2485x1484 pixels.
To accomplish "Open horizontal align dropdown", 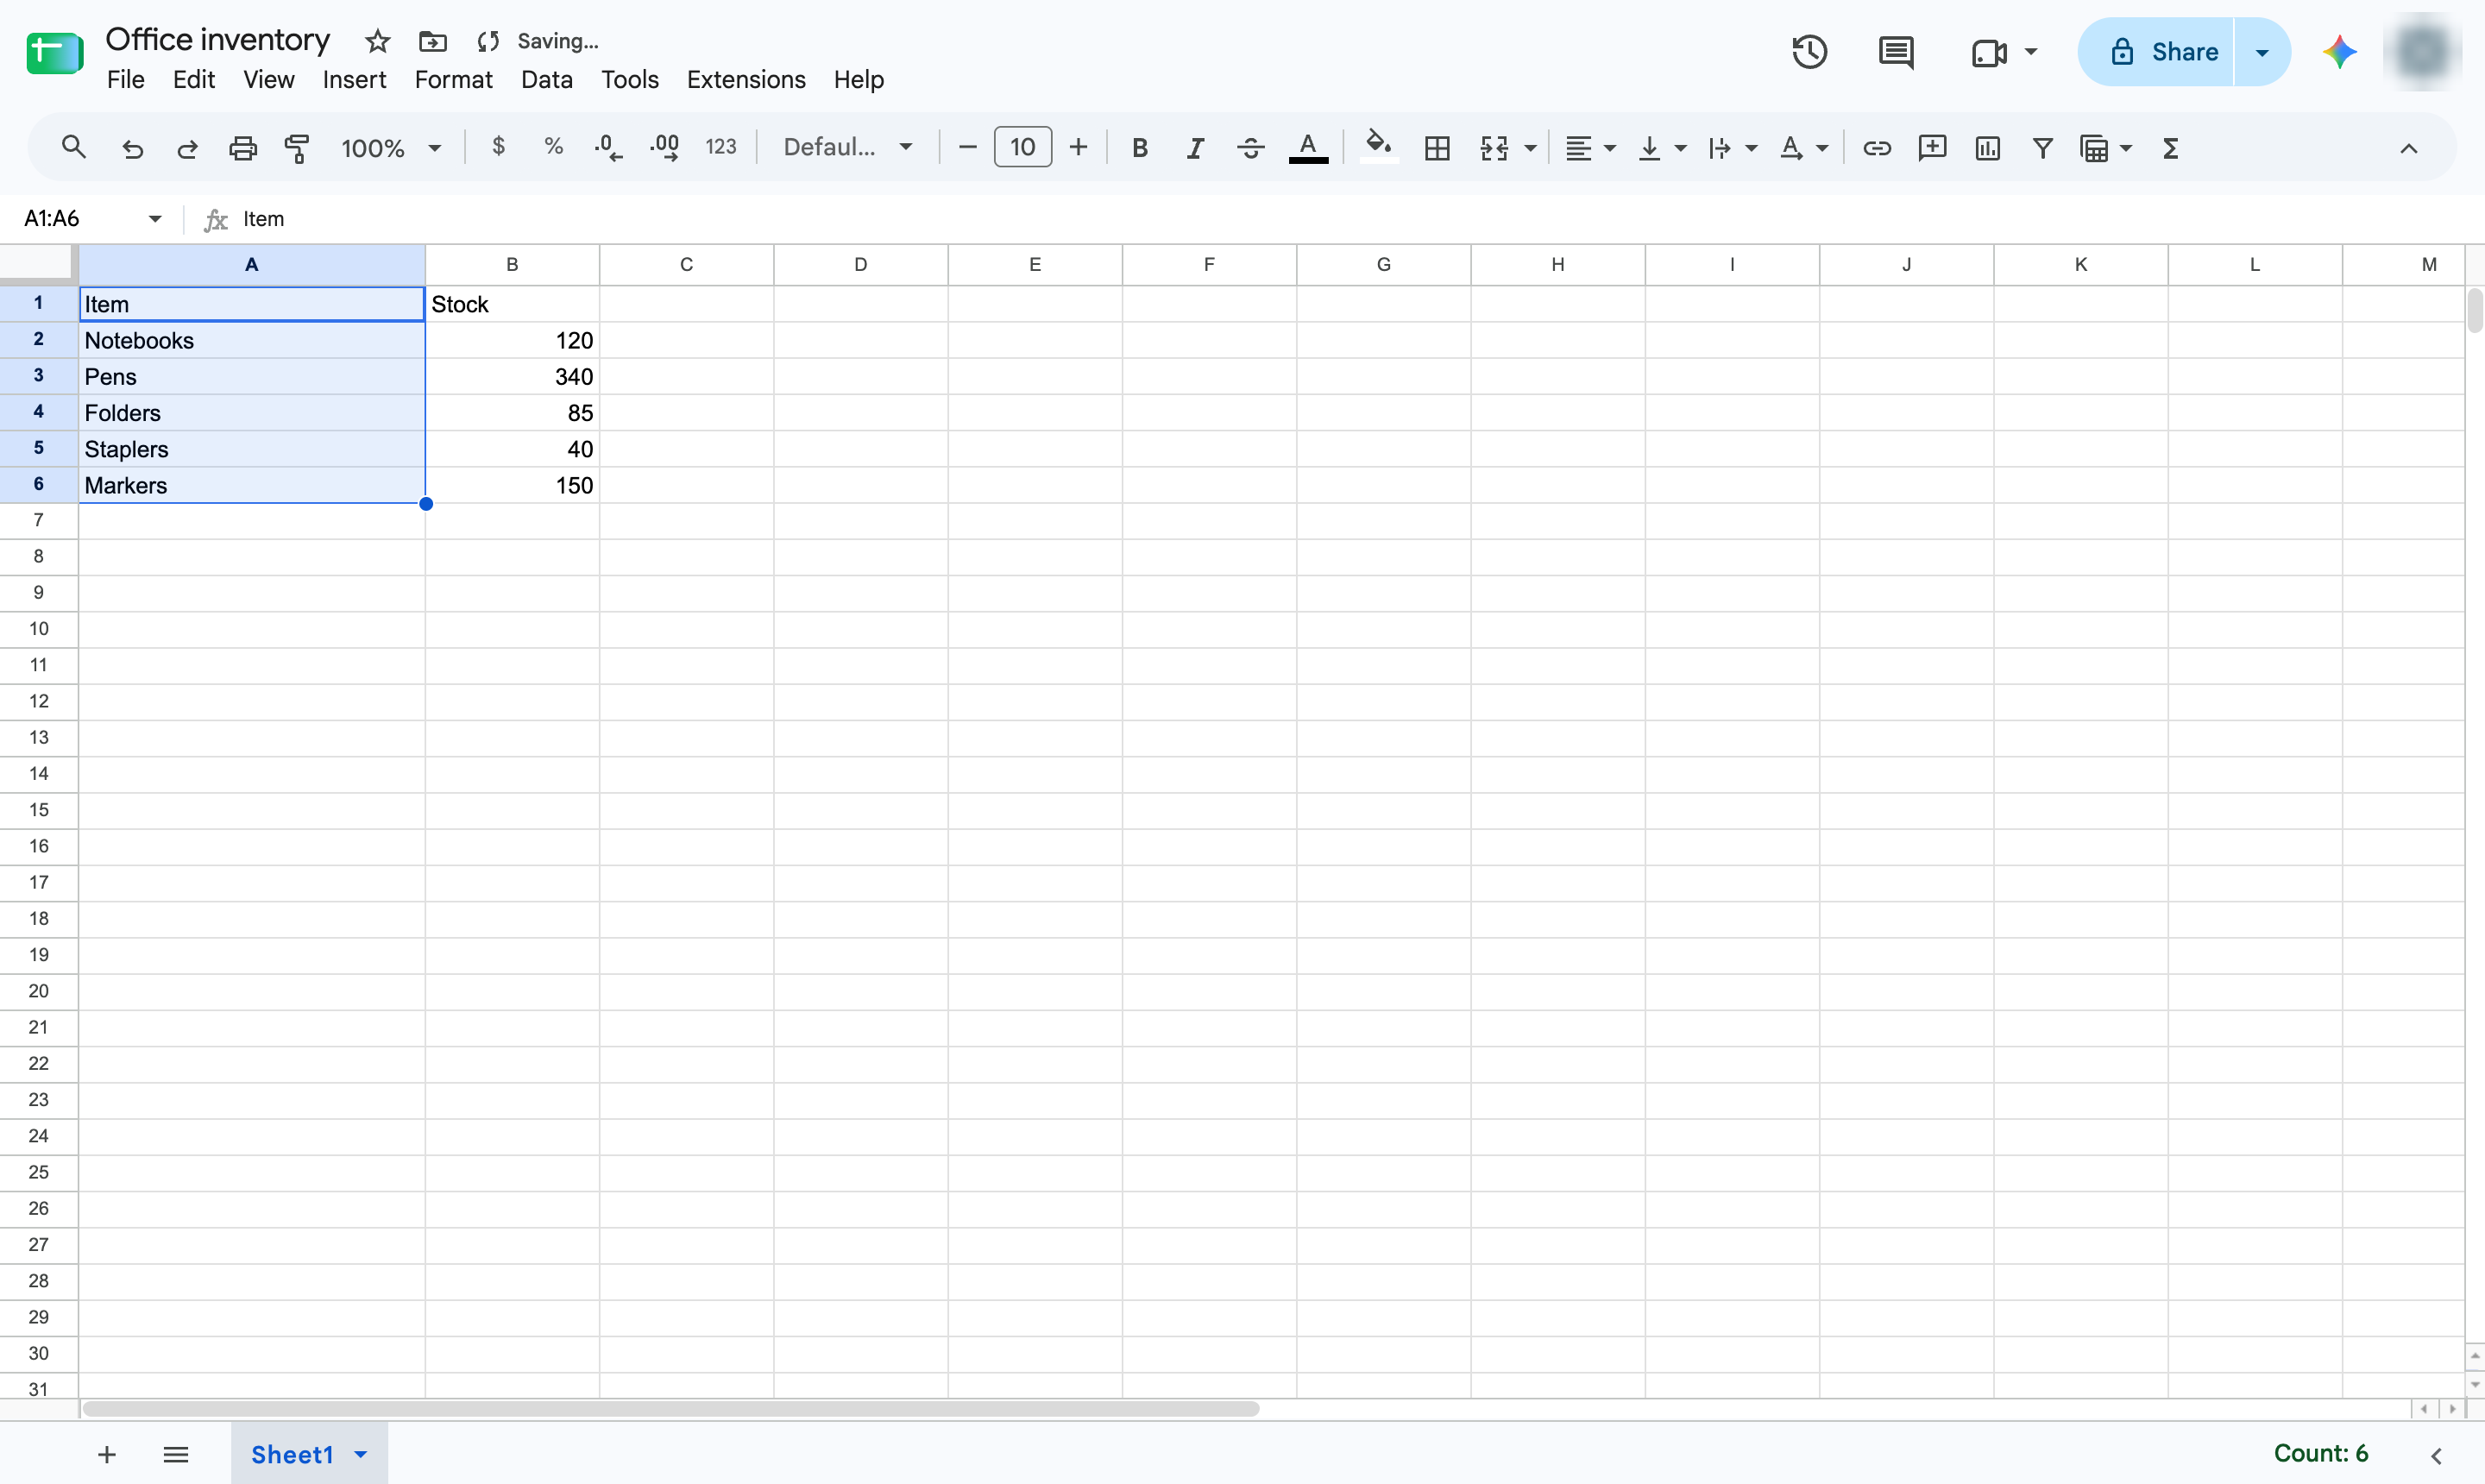I will (1590, 148).
